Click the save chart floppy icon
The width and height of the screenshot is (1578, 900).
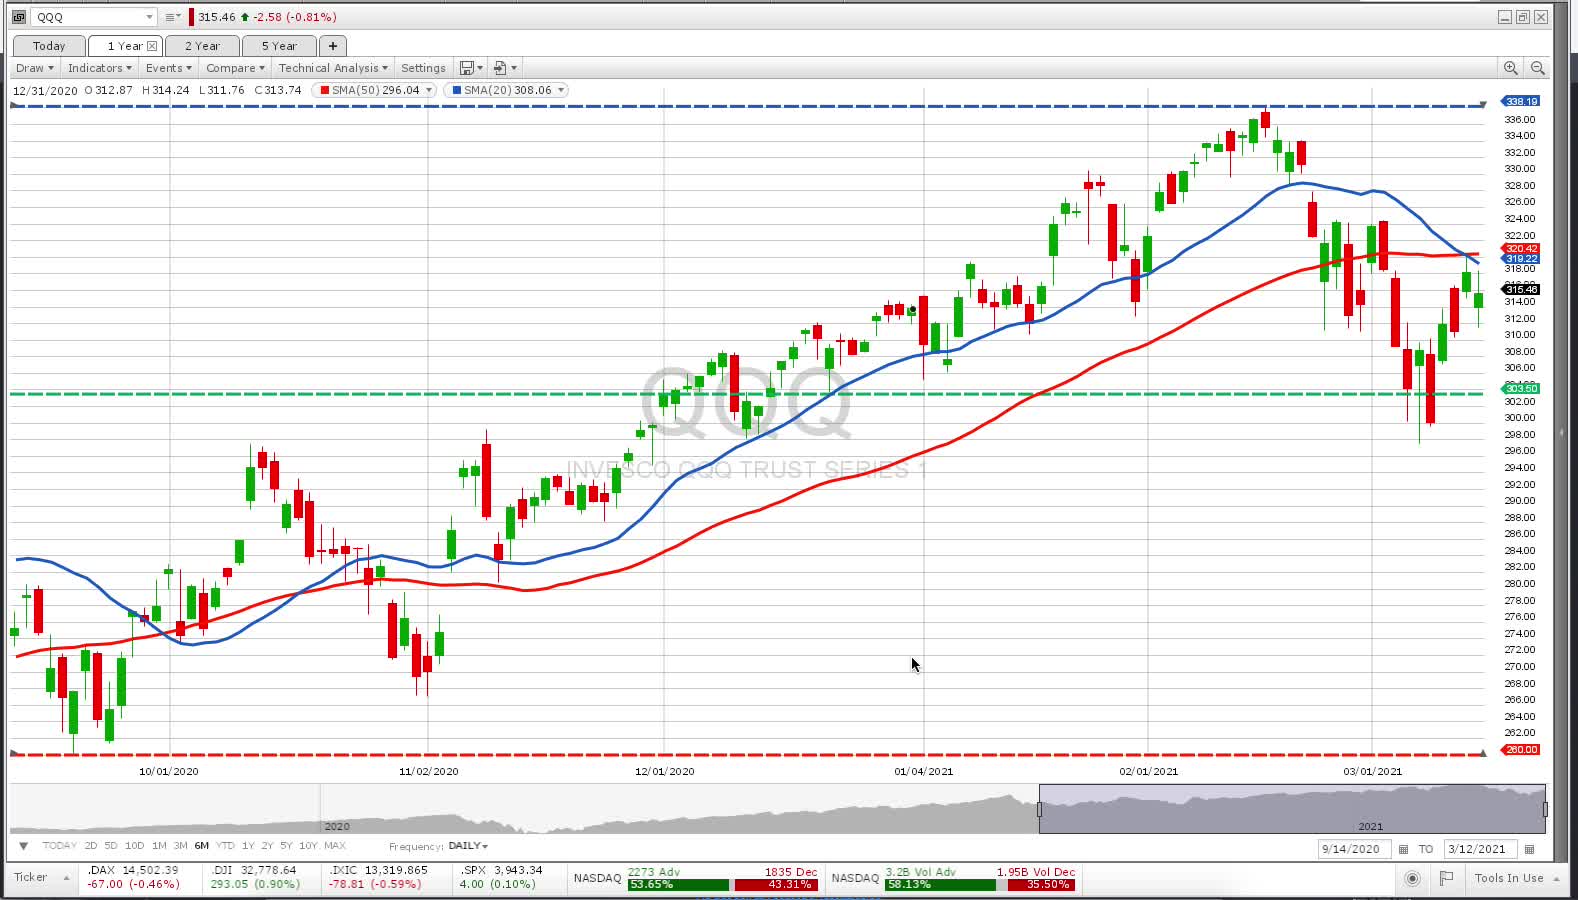pyautogui.click(x=466, y=68)
